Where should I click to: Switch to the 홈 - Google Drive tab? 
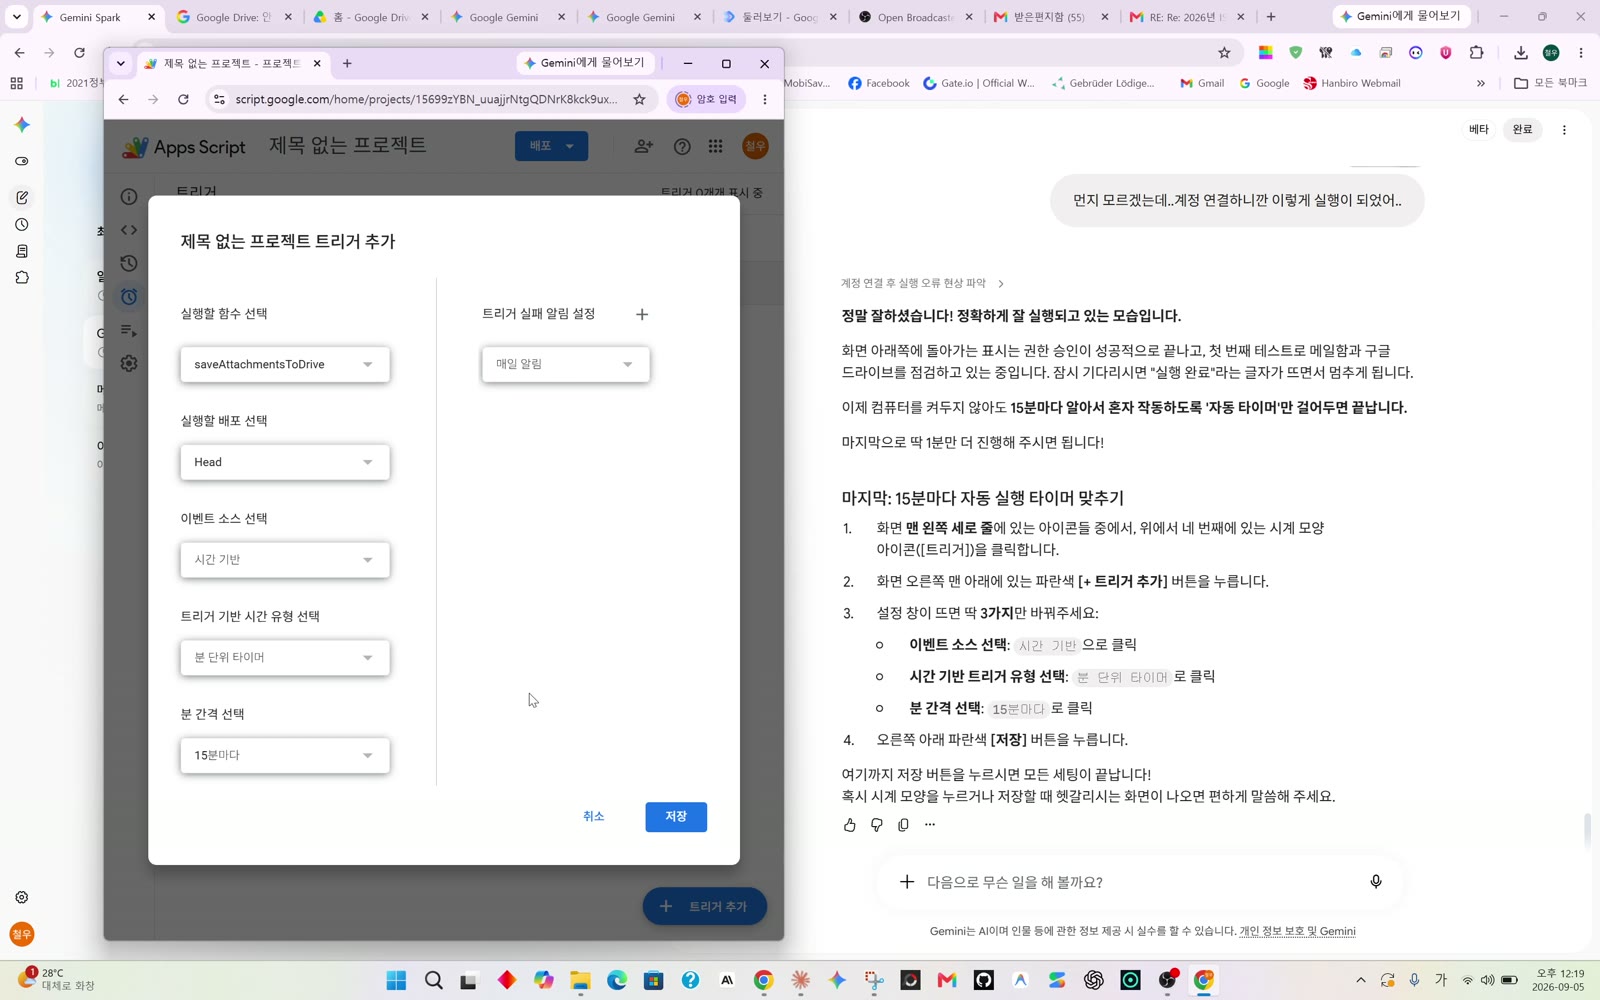coord(370,17)
